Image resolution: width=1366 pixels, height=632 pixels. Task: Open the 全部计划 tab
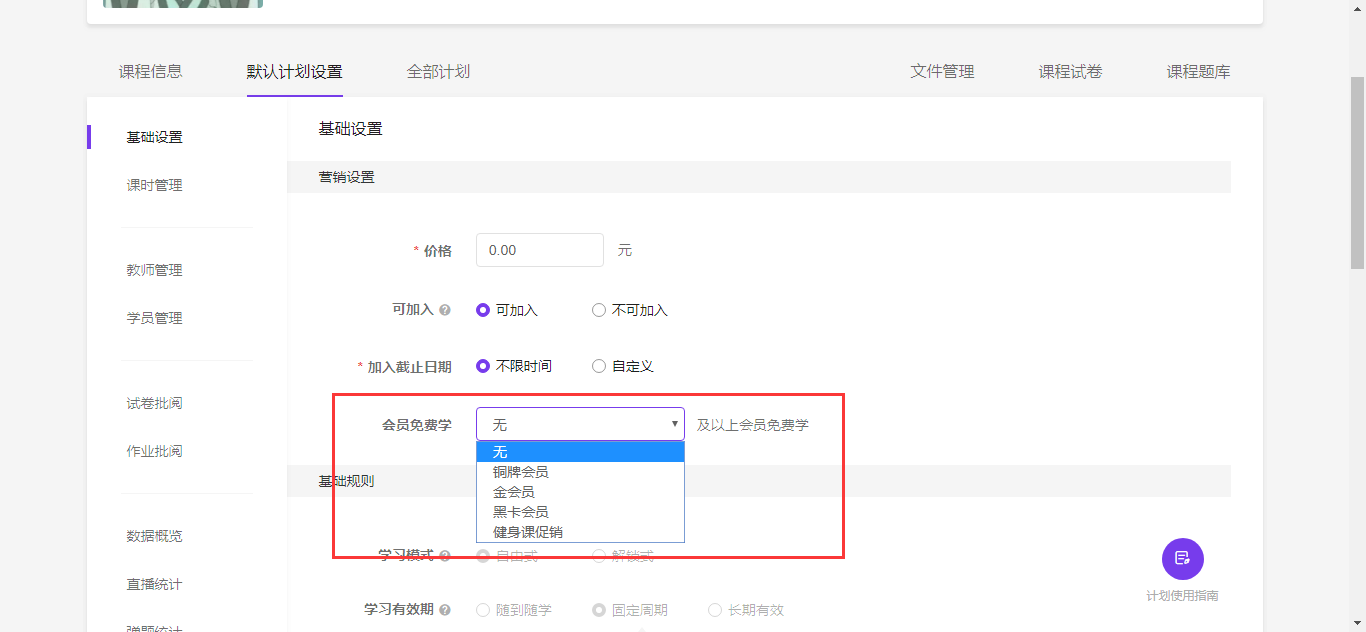pos(438,72)
